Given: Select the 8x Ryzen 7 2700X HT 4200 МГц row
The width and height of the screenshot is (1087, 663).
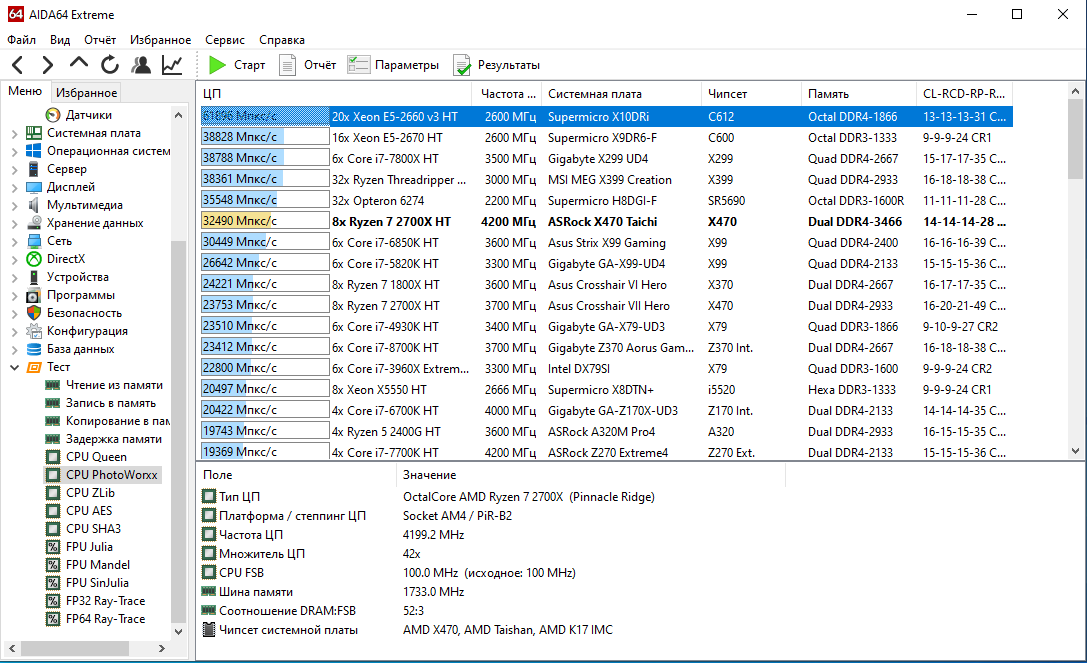Looking at the screenshot, I should click(607, 222).
